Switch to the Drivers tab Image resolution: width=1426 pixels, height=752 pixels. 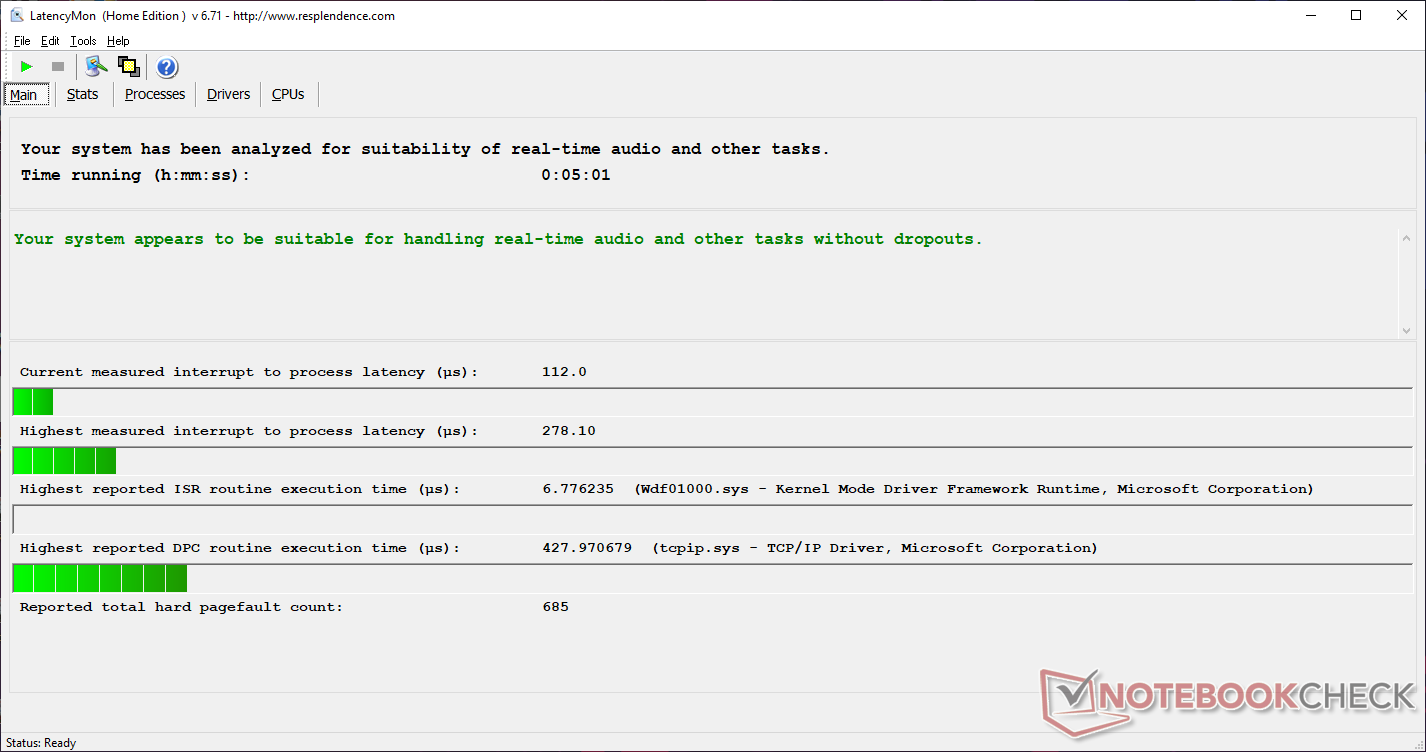point(228,94)
